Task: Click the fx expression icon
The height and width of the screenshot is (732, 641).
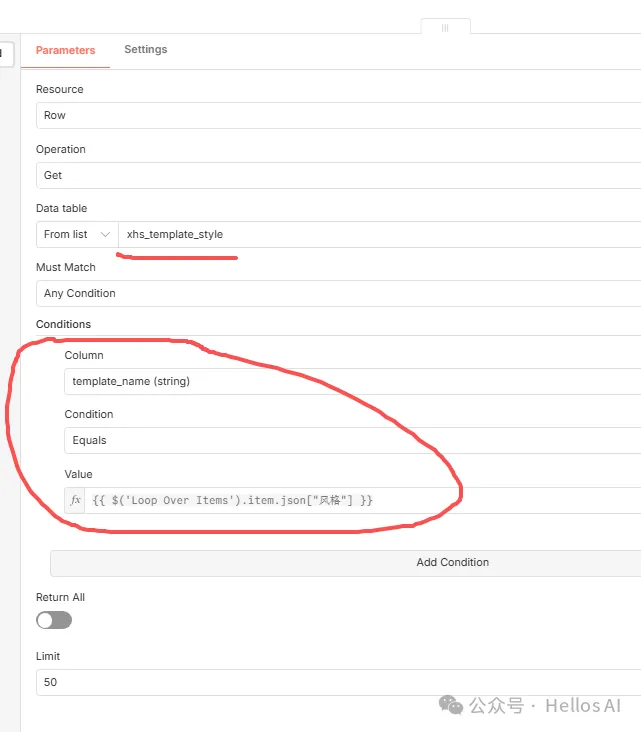Action: pyautogui.click(x=76, y=500)
